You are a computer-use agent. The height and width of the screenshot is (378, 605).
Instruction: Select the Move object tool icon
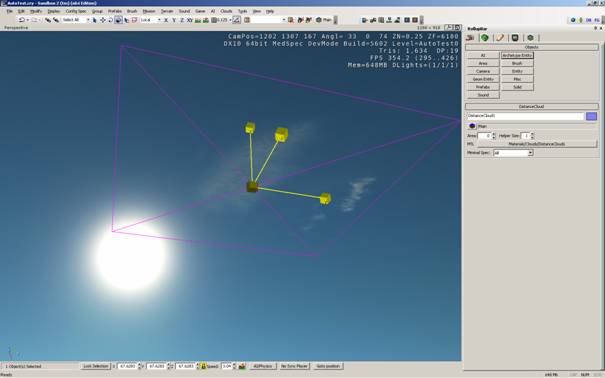(103, 20)
